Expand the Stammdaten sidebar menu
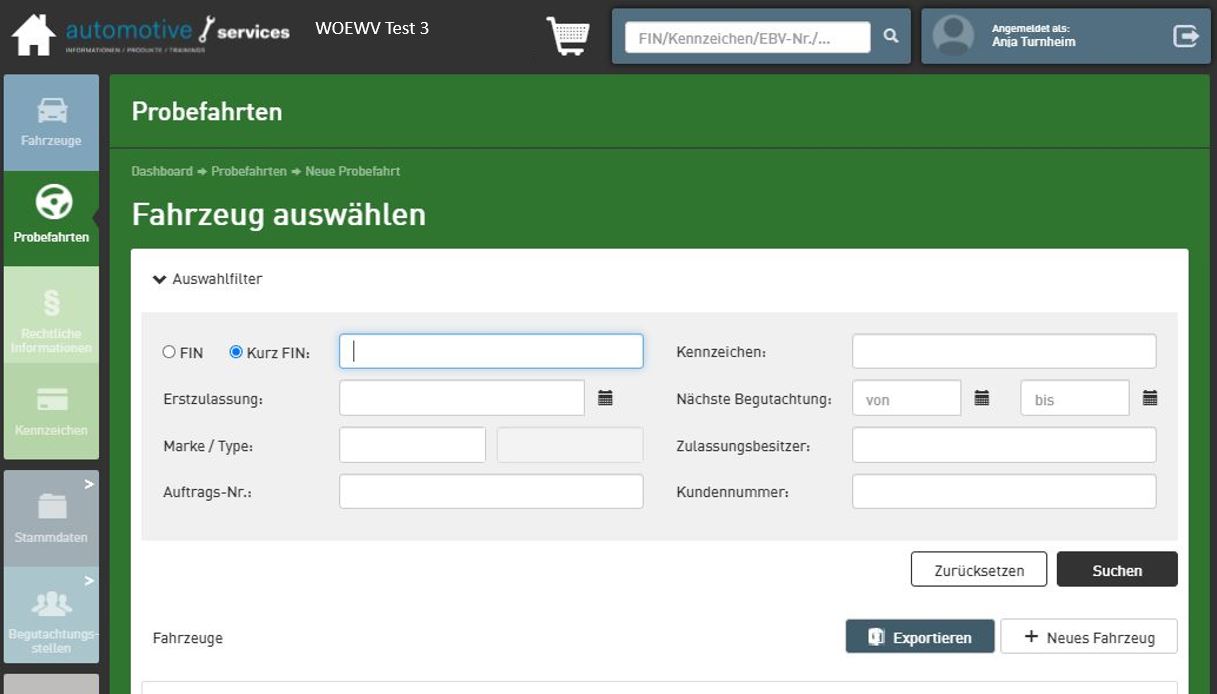Screen dimensions: 1217x694 coord(51,518)
